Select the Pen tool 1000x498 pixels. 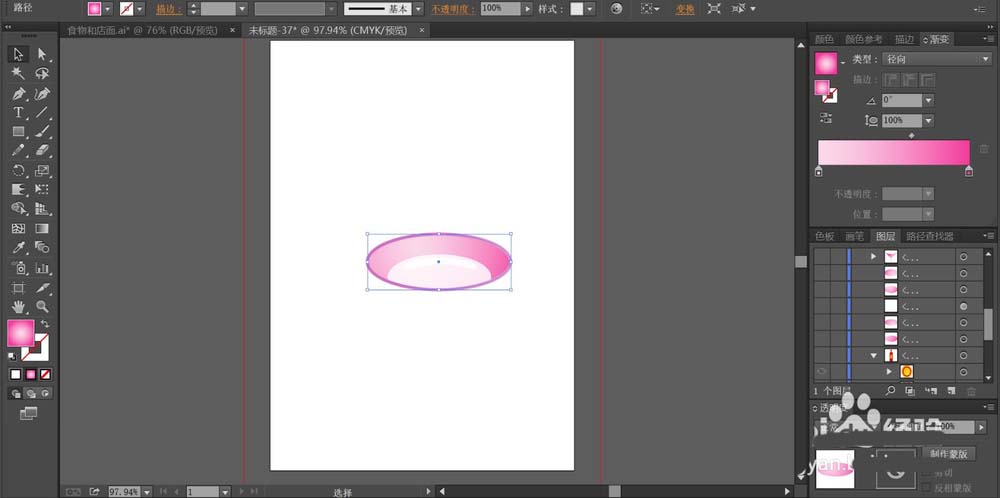click(18, 94)
